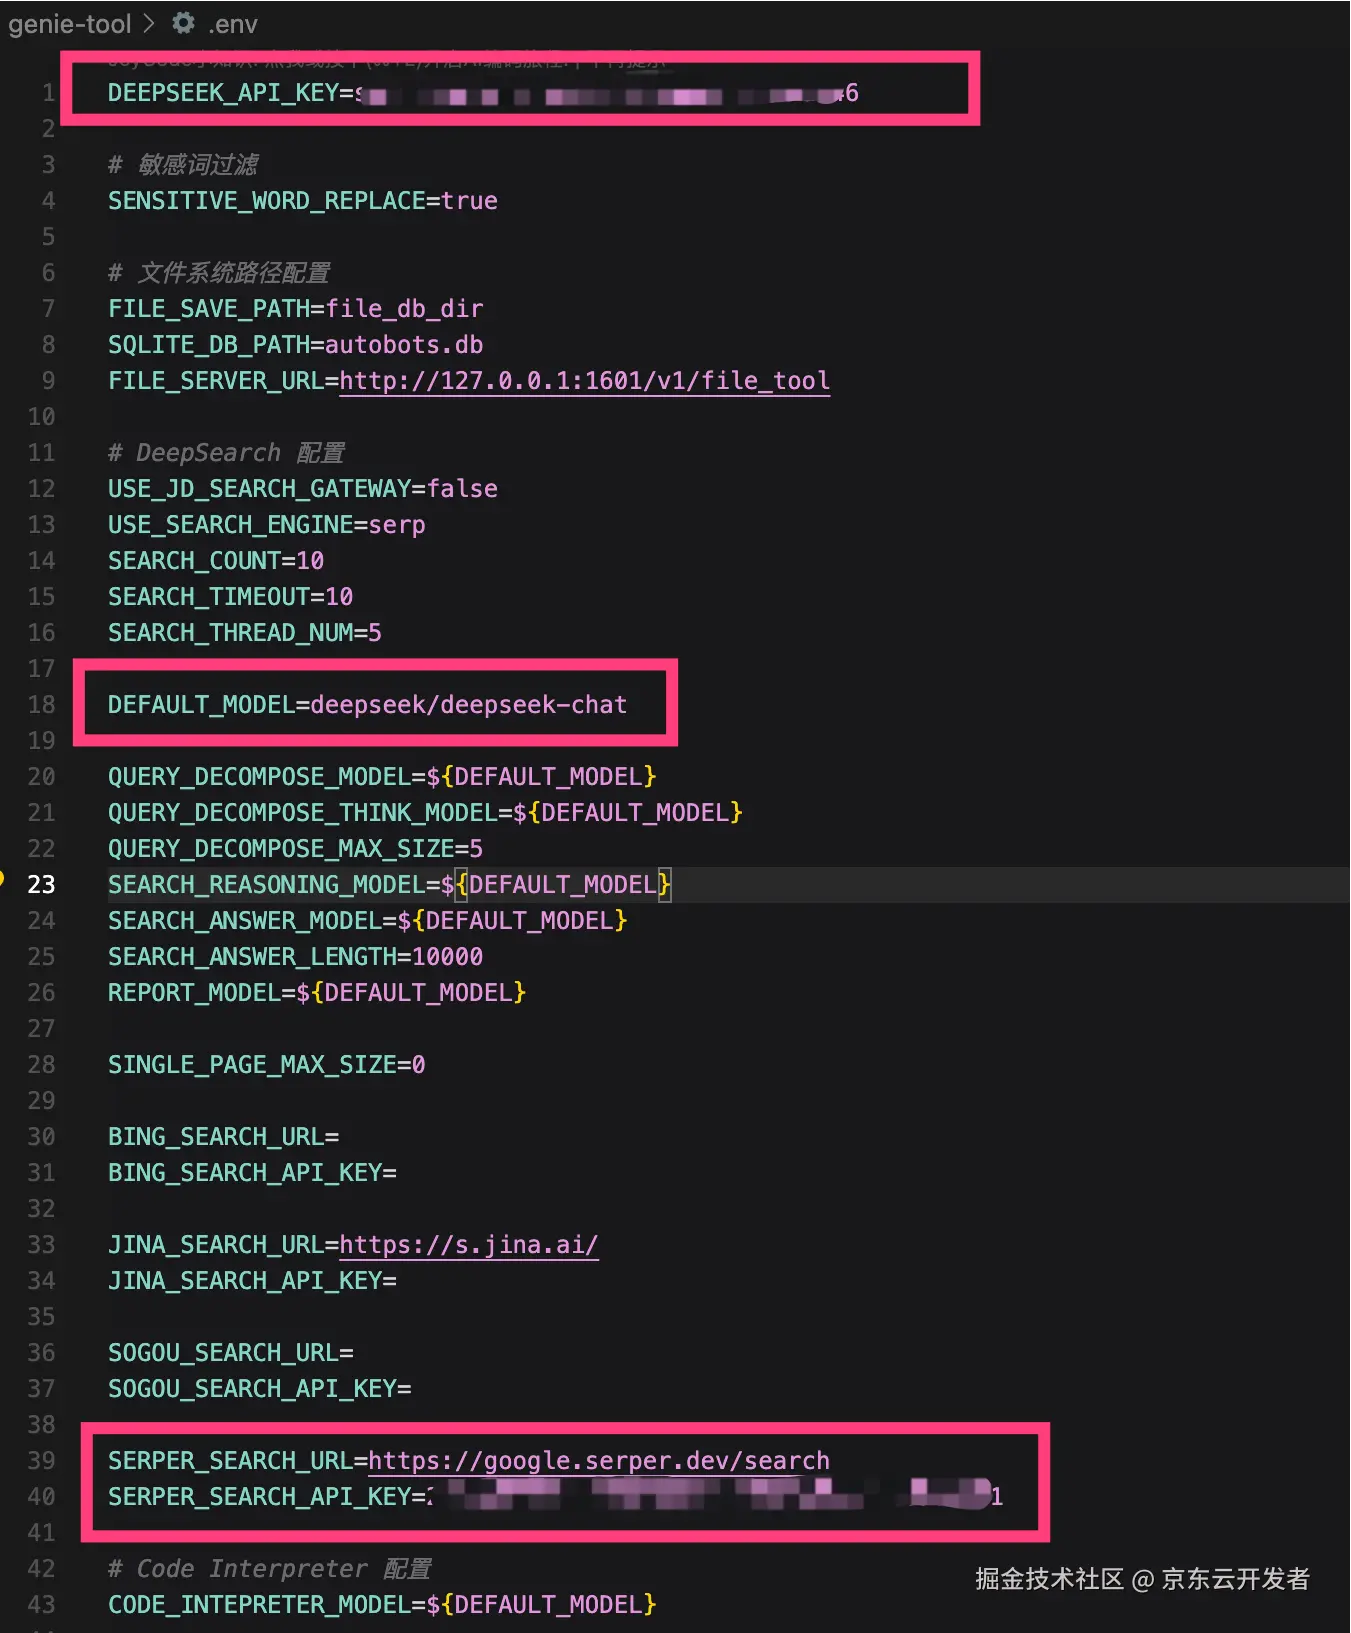
Task: Click the REPORT_MODEL line
Action: (x=317, y=993)
